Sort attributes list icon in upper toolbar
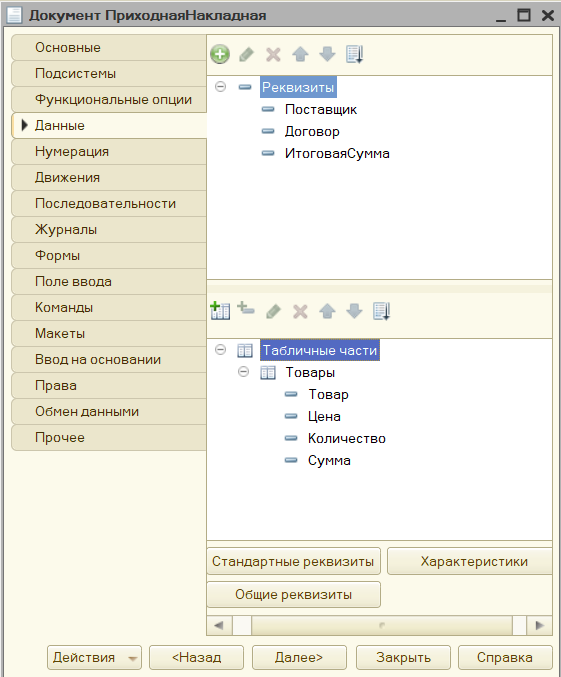 click(355, 54)
